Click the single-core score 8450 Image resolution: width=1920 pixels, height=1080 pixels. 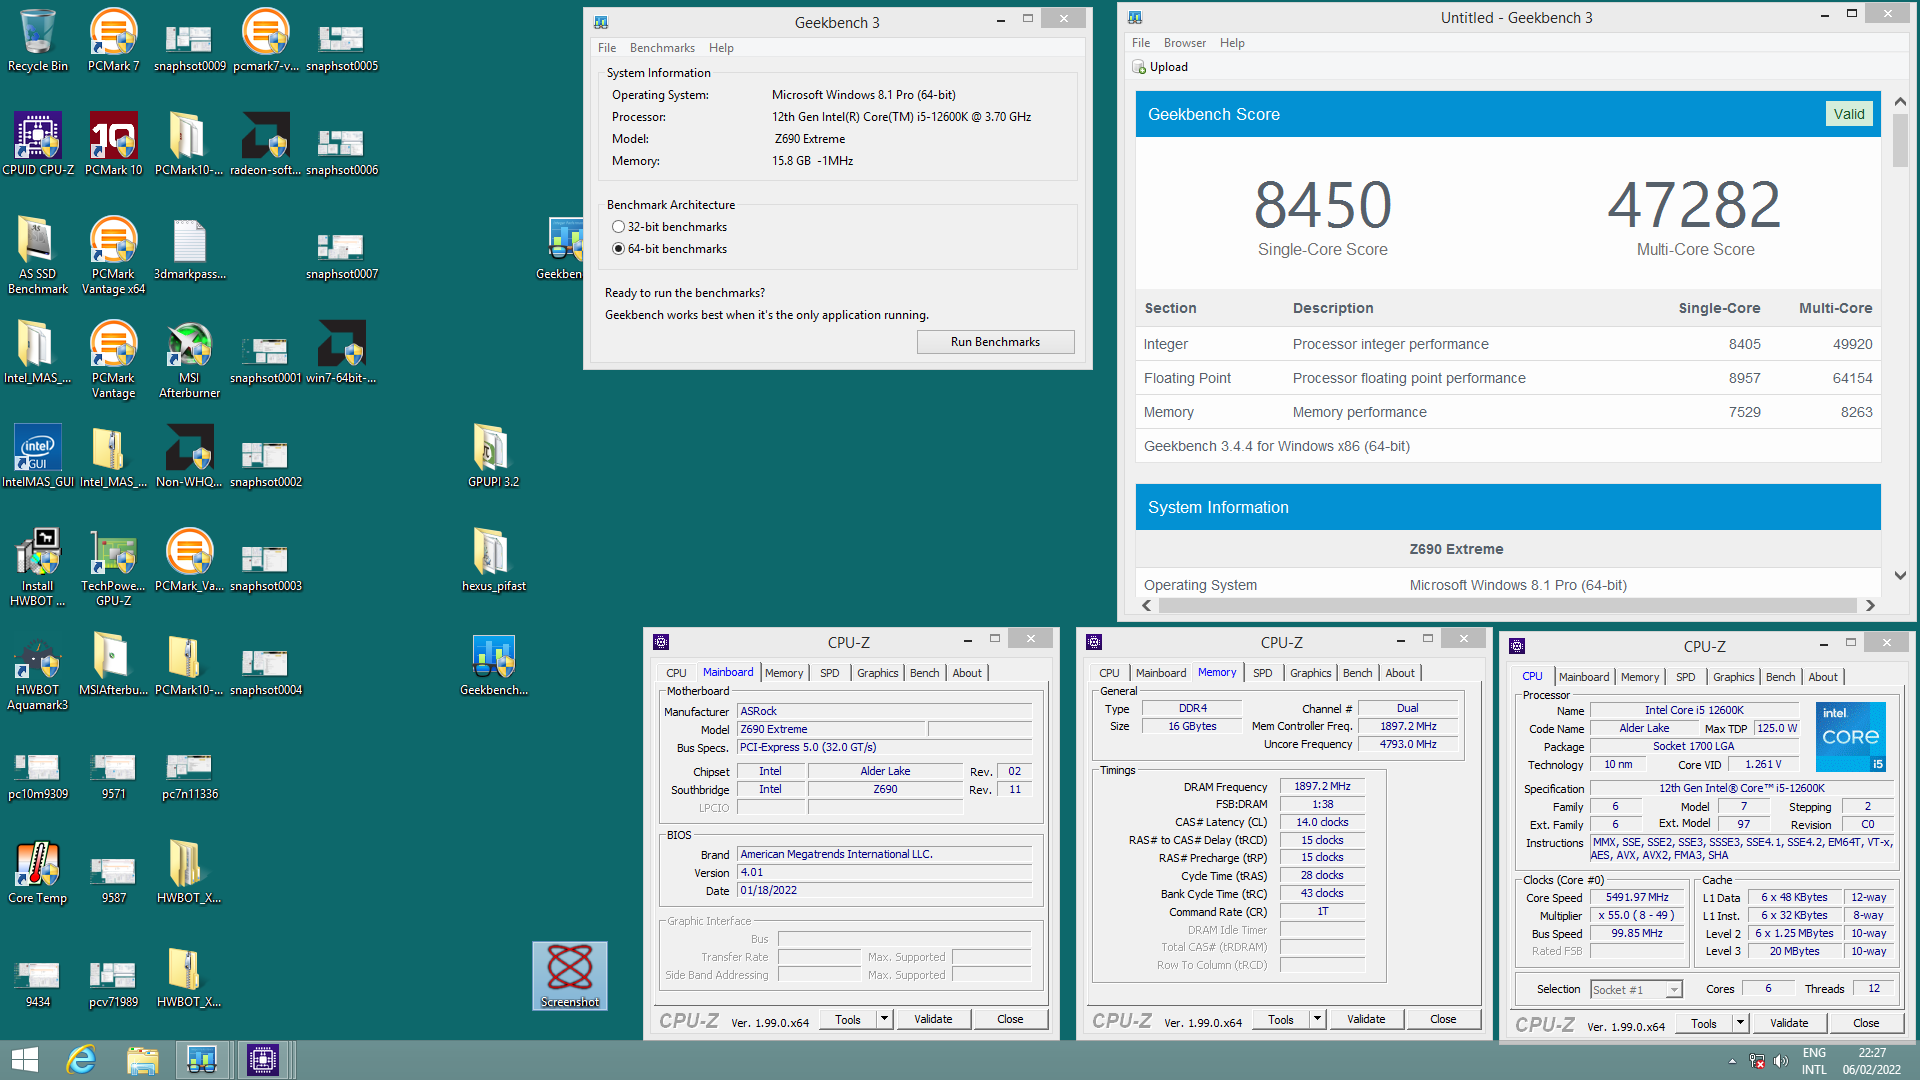[x=1322, y=204]
